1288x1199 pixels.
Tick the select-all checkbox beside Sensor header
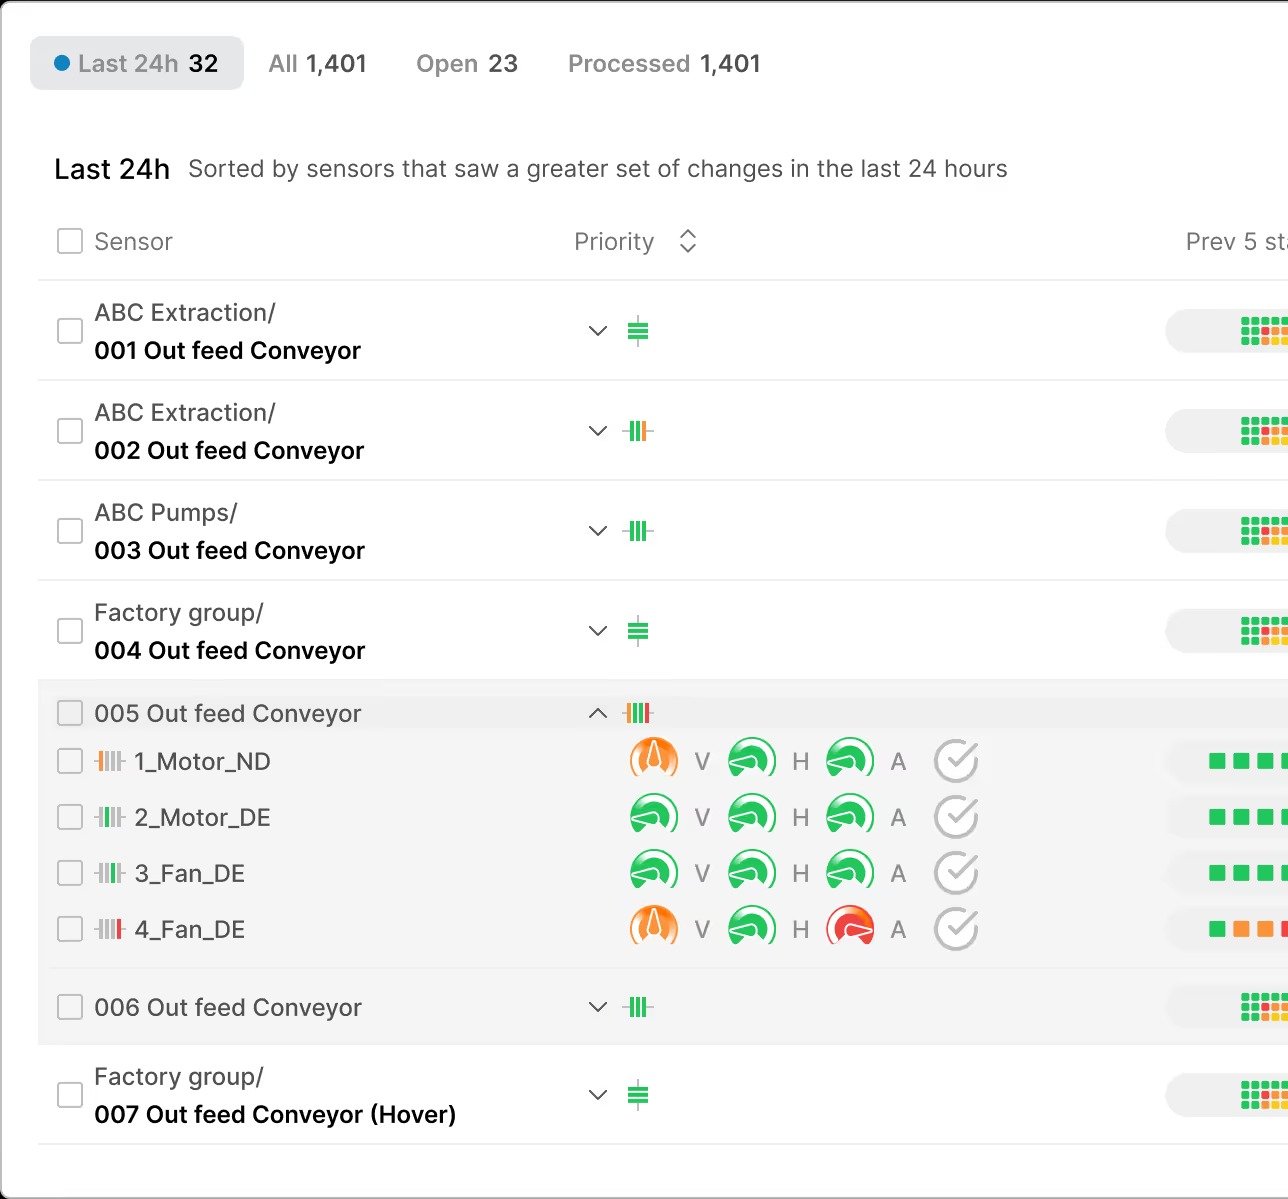(70, 241)
